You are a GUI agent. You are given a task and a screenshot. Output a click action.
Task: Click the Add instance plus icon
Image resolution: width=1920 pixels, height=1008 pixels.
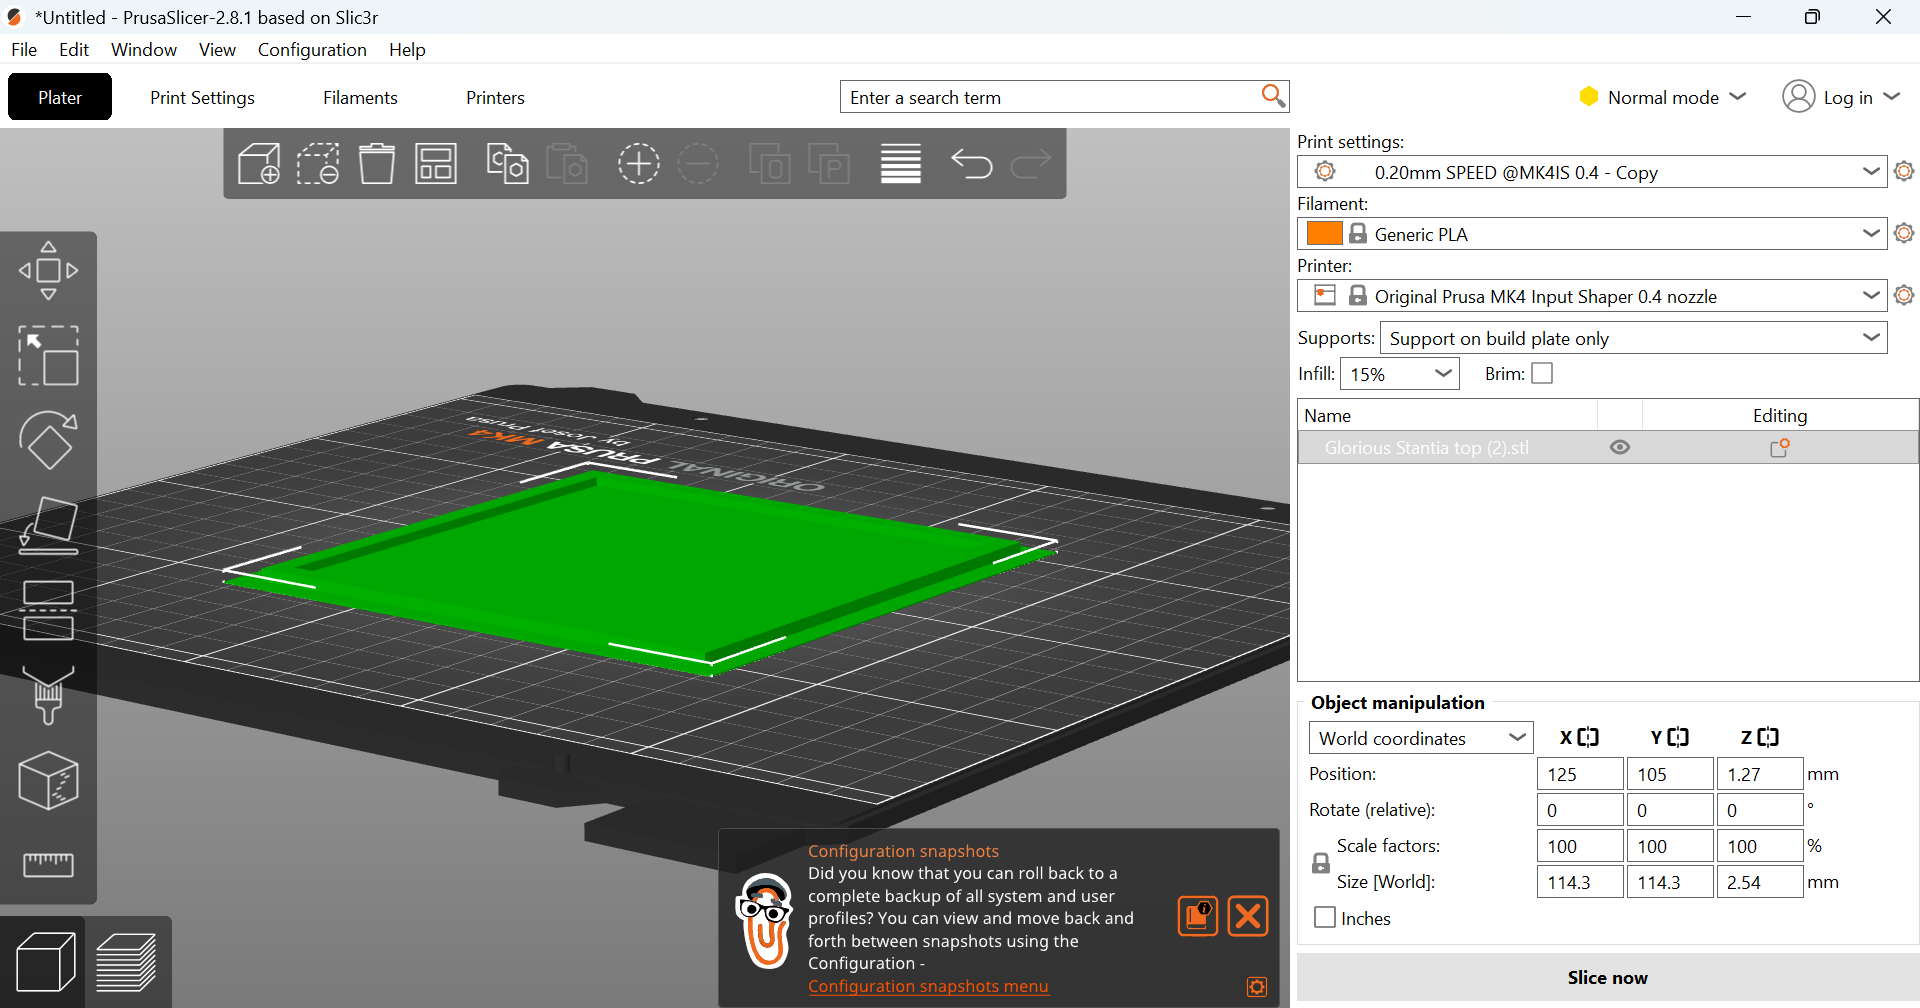point(639,163)
